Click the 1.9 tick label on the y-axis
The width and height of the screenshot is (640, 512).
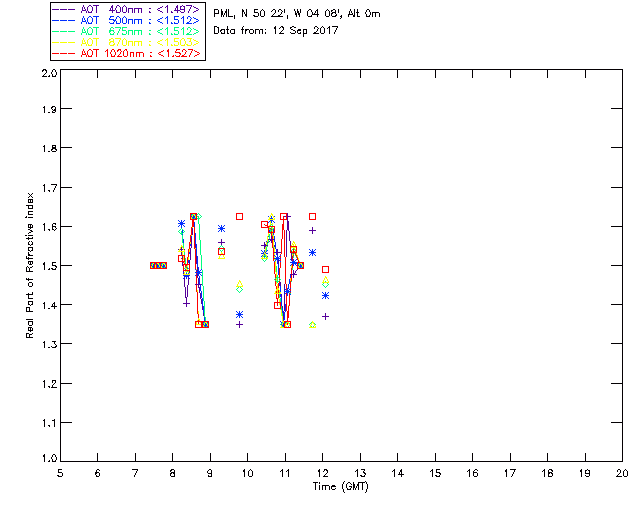click(x=49, y=109)
